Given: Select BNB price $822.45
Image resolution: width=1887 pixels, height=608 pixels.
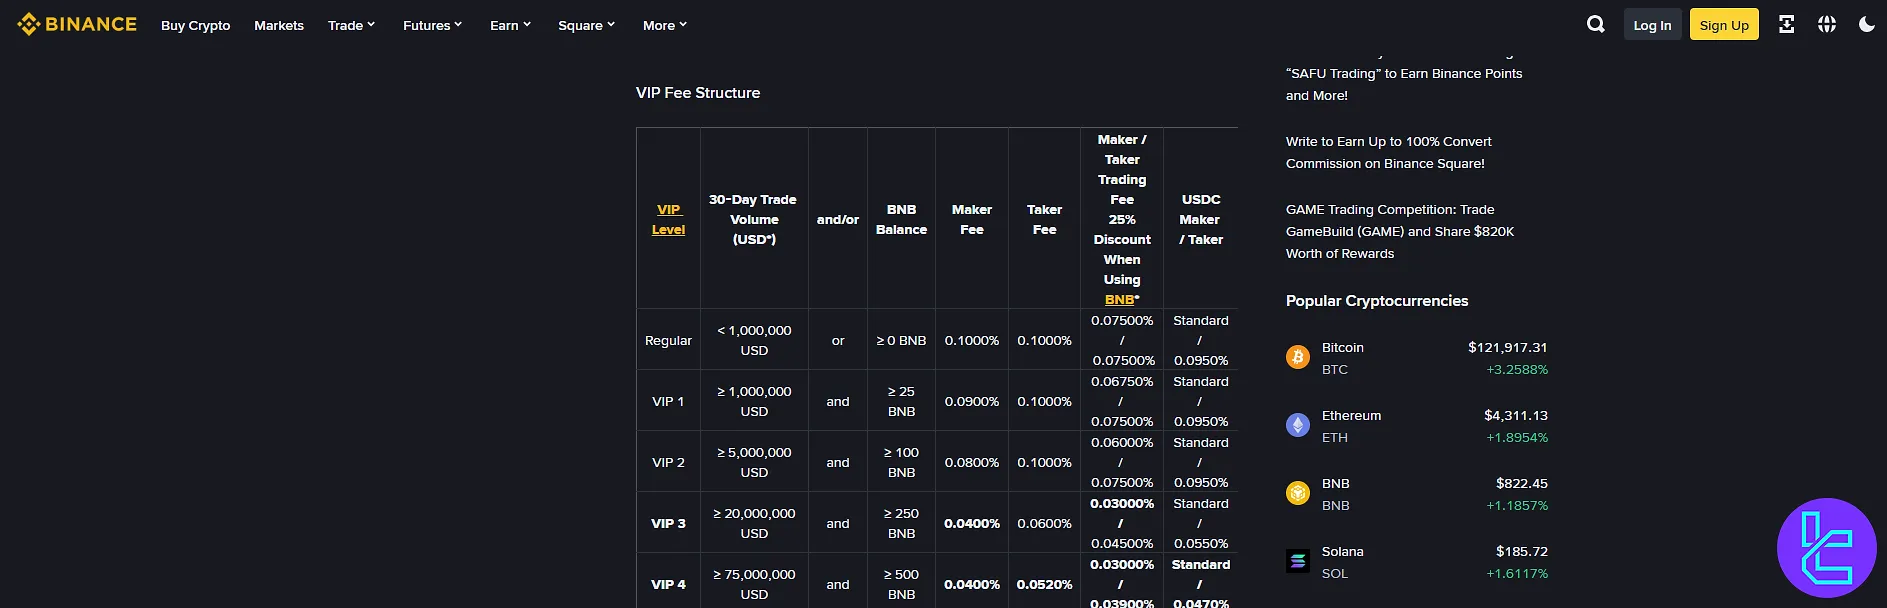Looking at the screenshot, I should point(1522,483).
